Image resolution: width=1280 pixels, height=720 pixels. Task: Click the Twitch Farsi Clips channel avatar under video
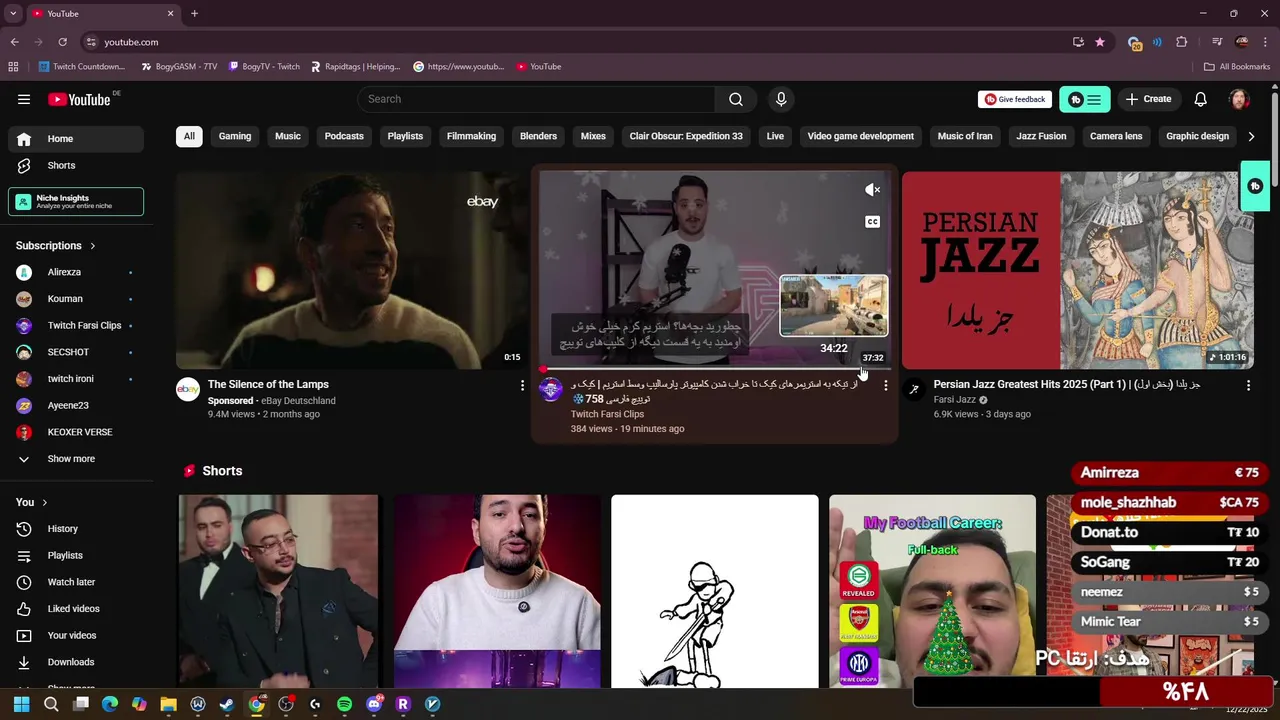point(551,389)
